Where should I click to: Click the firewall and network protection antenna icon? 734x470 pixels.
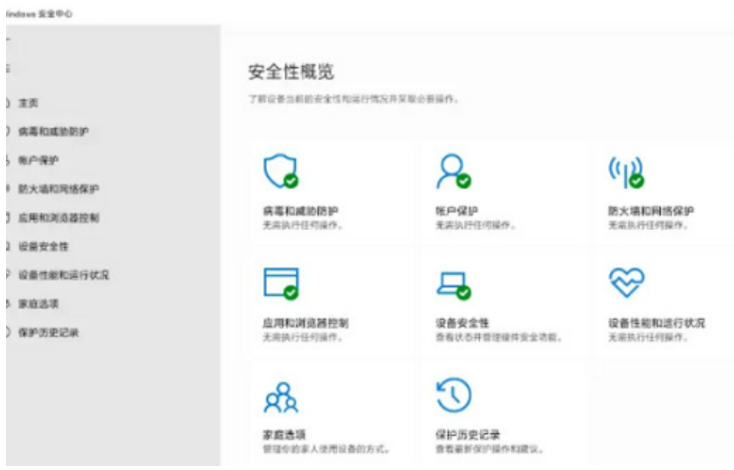coord(625,172)
